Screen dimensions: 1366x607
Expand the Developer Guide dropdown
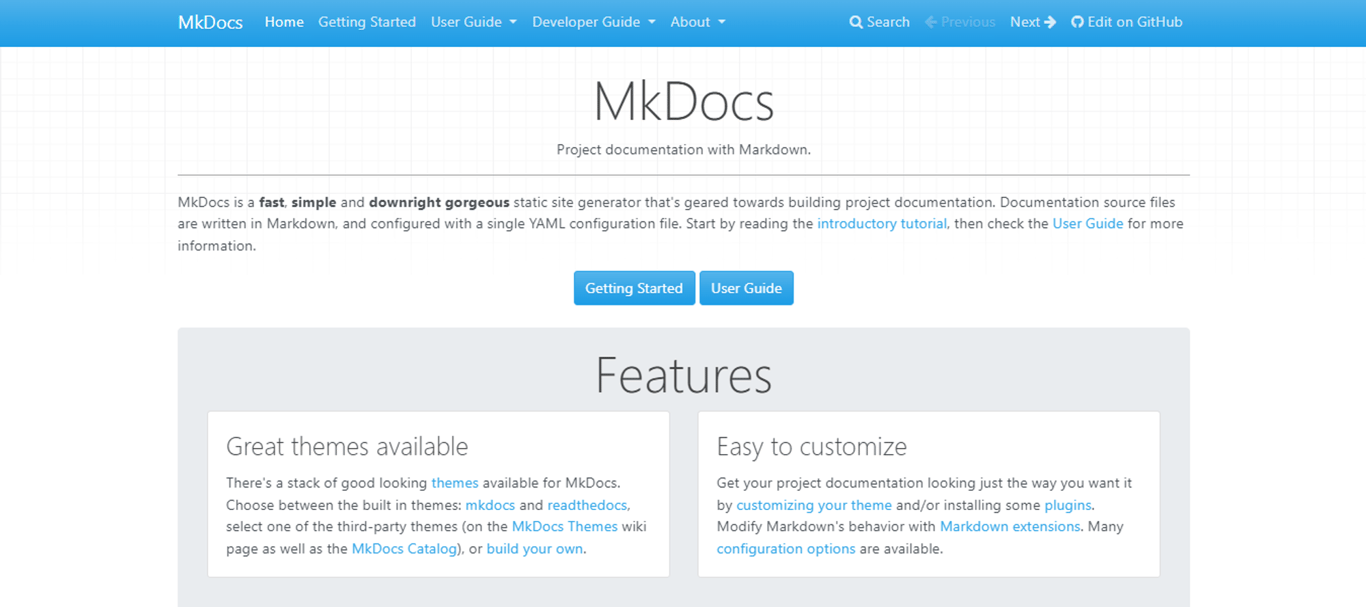point(594,22)
